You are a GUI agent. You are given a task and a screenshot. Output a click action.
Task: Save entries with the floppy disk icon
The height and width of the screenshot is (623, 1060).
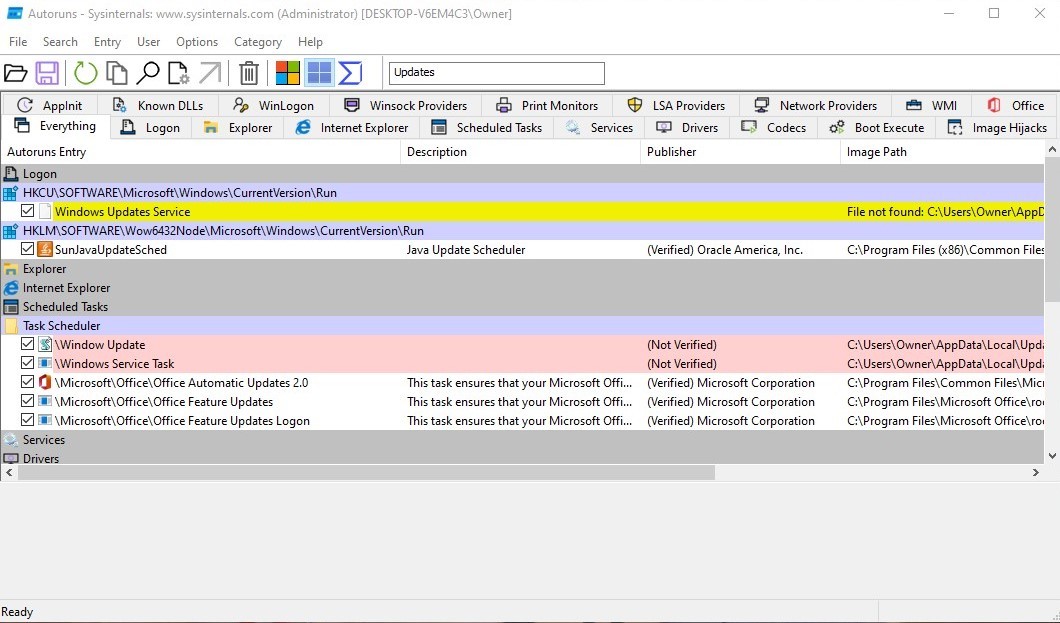click(47, 73)
